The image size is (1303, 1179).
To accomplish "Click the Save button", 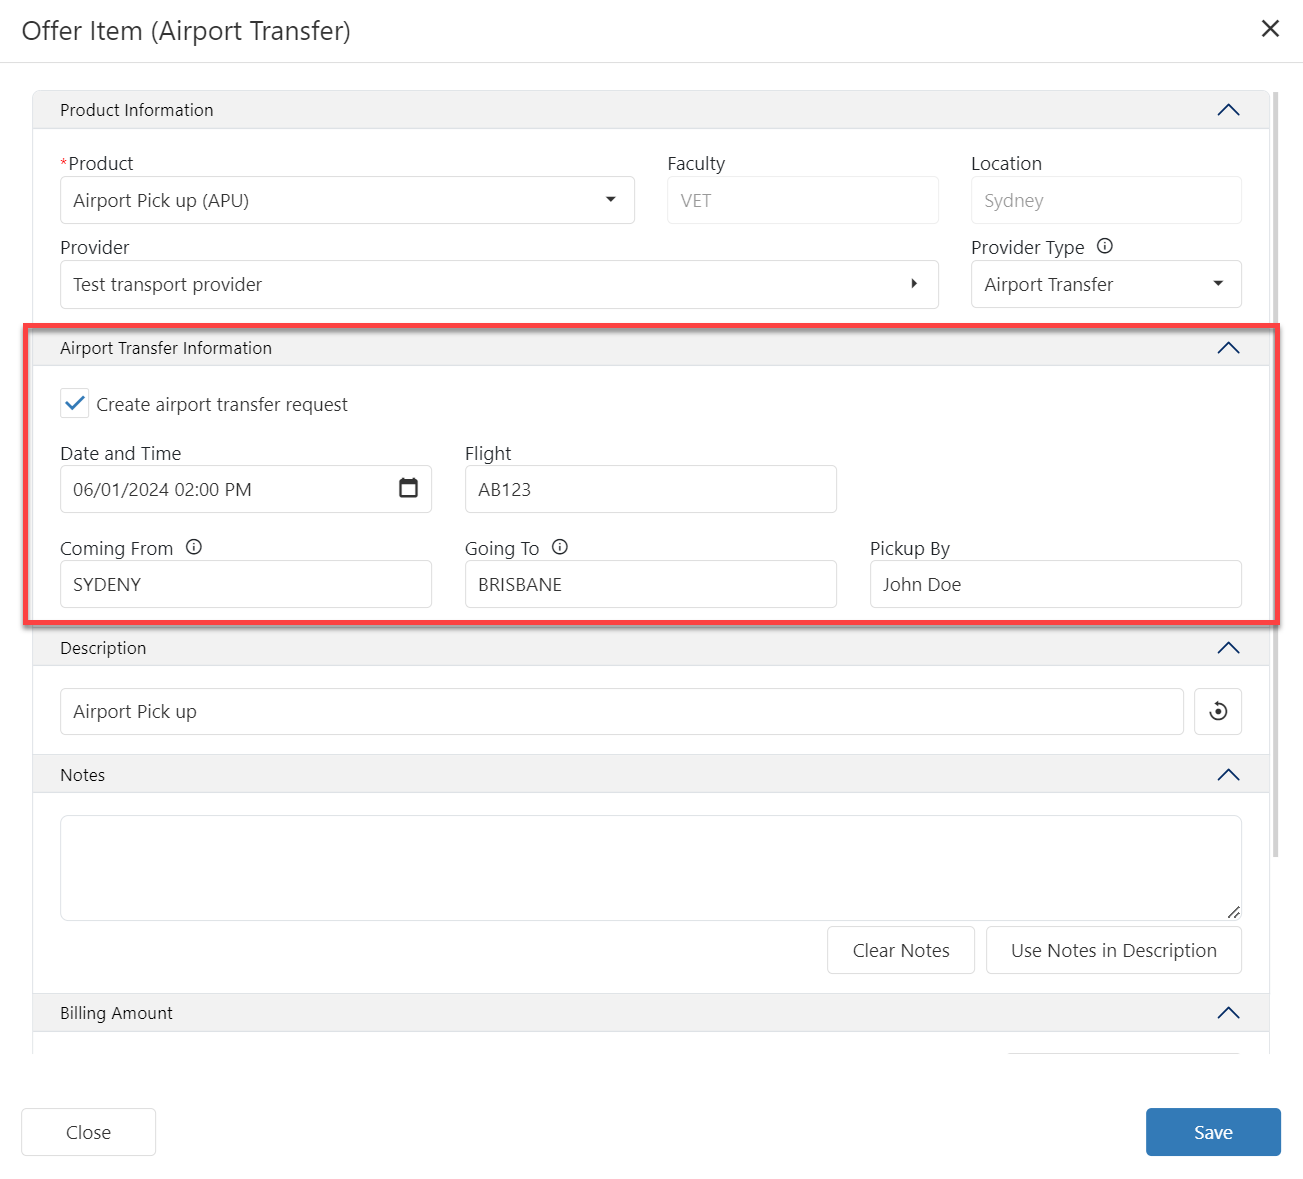I will pos(1212,1132).
